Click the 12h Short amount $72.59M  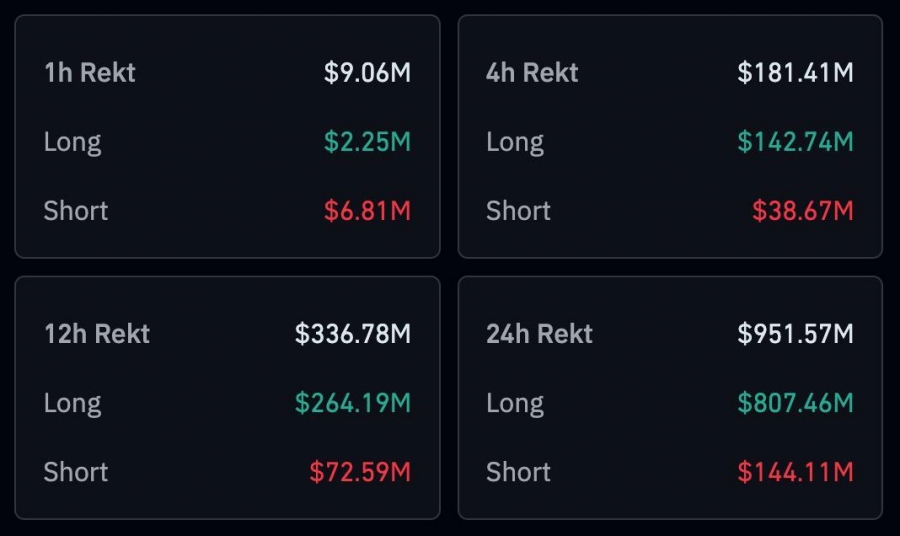coord(360,472)
